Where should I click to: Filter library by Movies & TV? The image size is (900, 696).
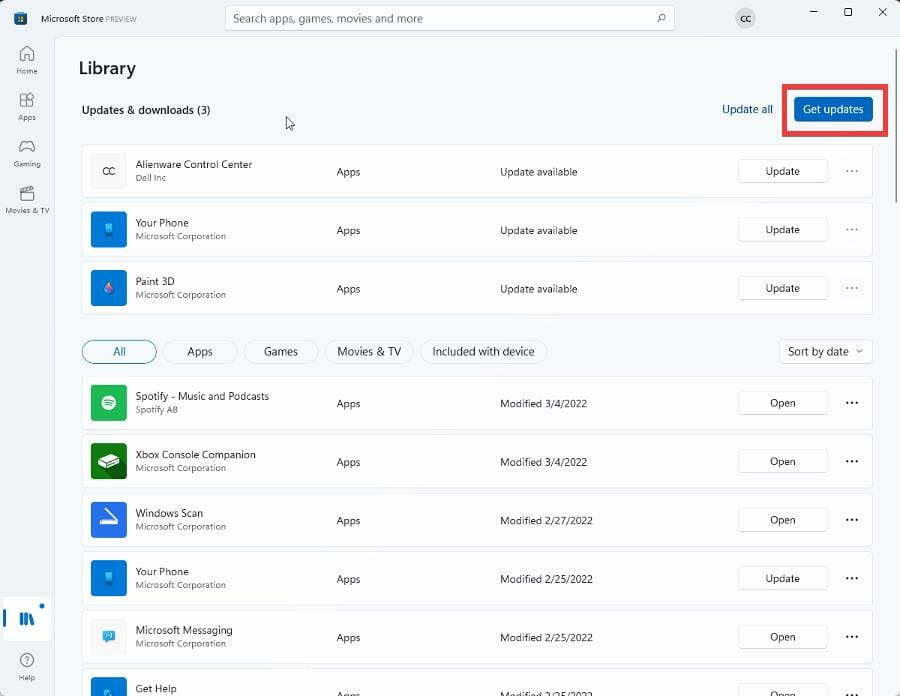tap(369, 352)
